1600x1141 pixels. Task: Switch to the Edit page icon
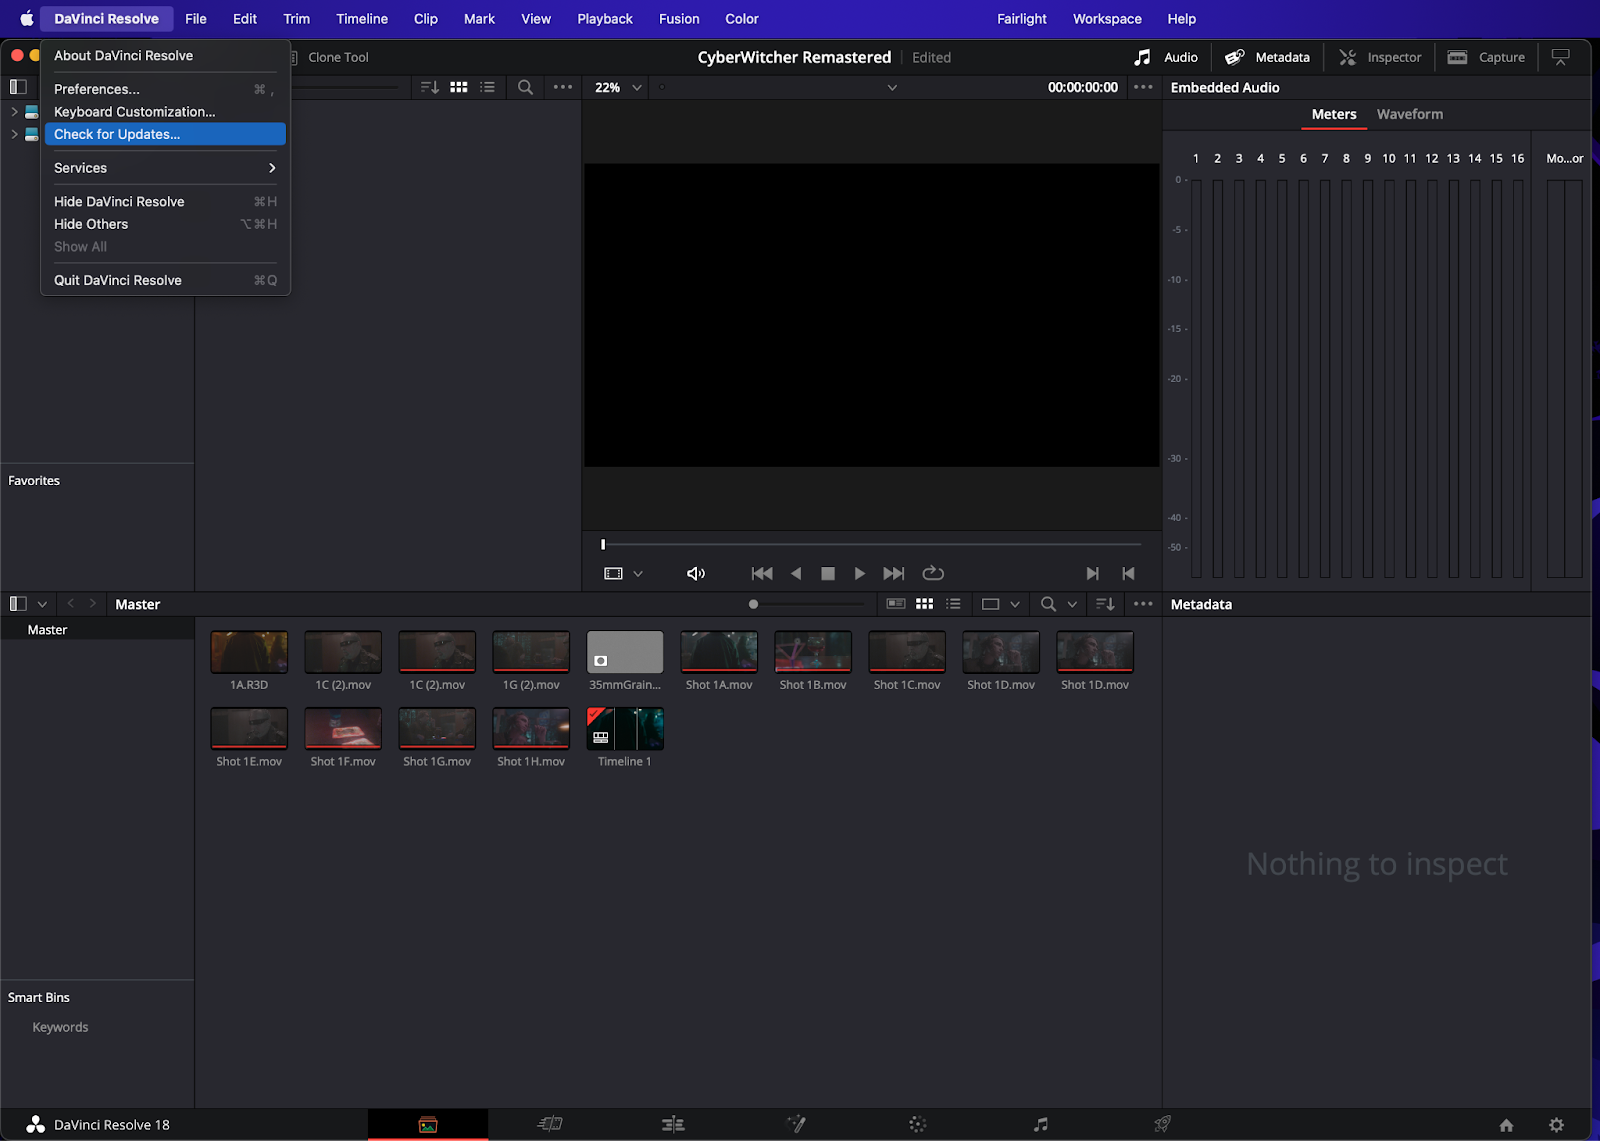coord(673,1124)
